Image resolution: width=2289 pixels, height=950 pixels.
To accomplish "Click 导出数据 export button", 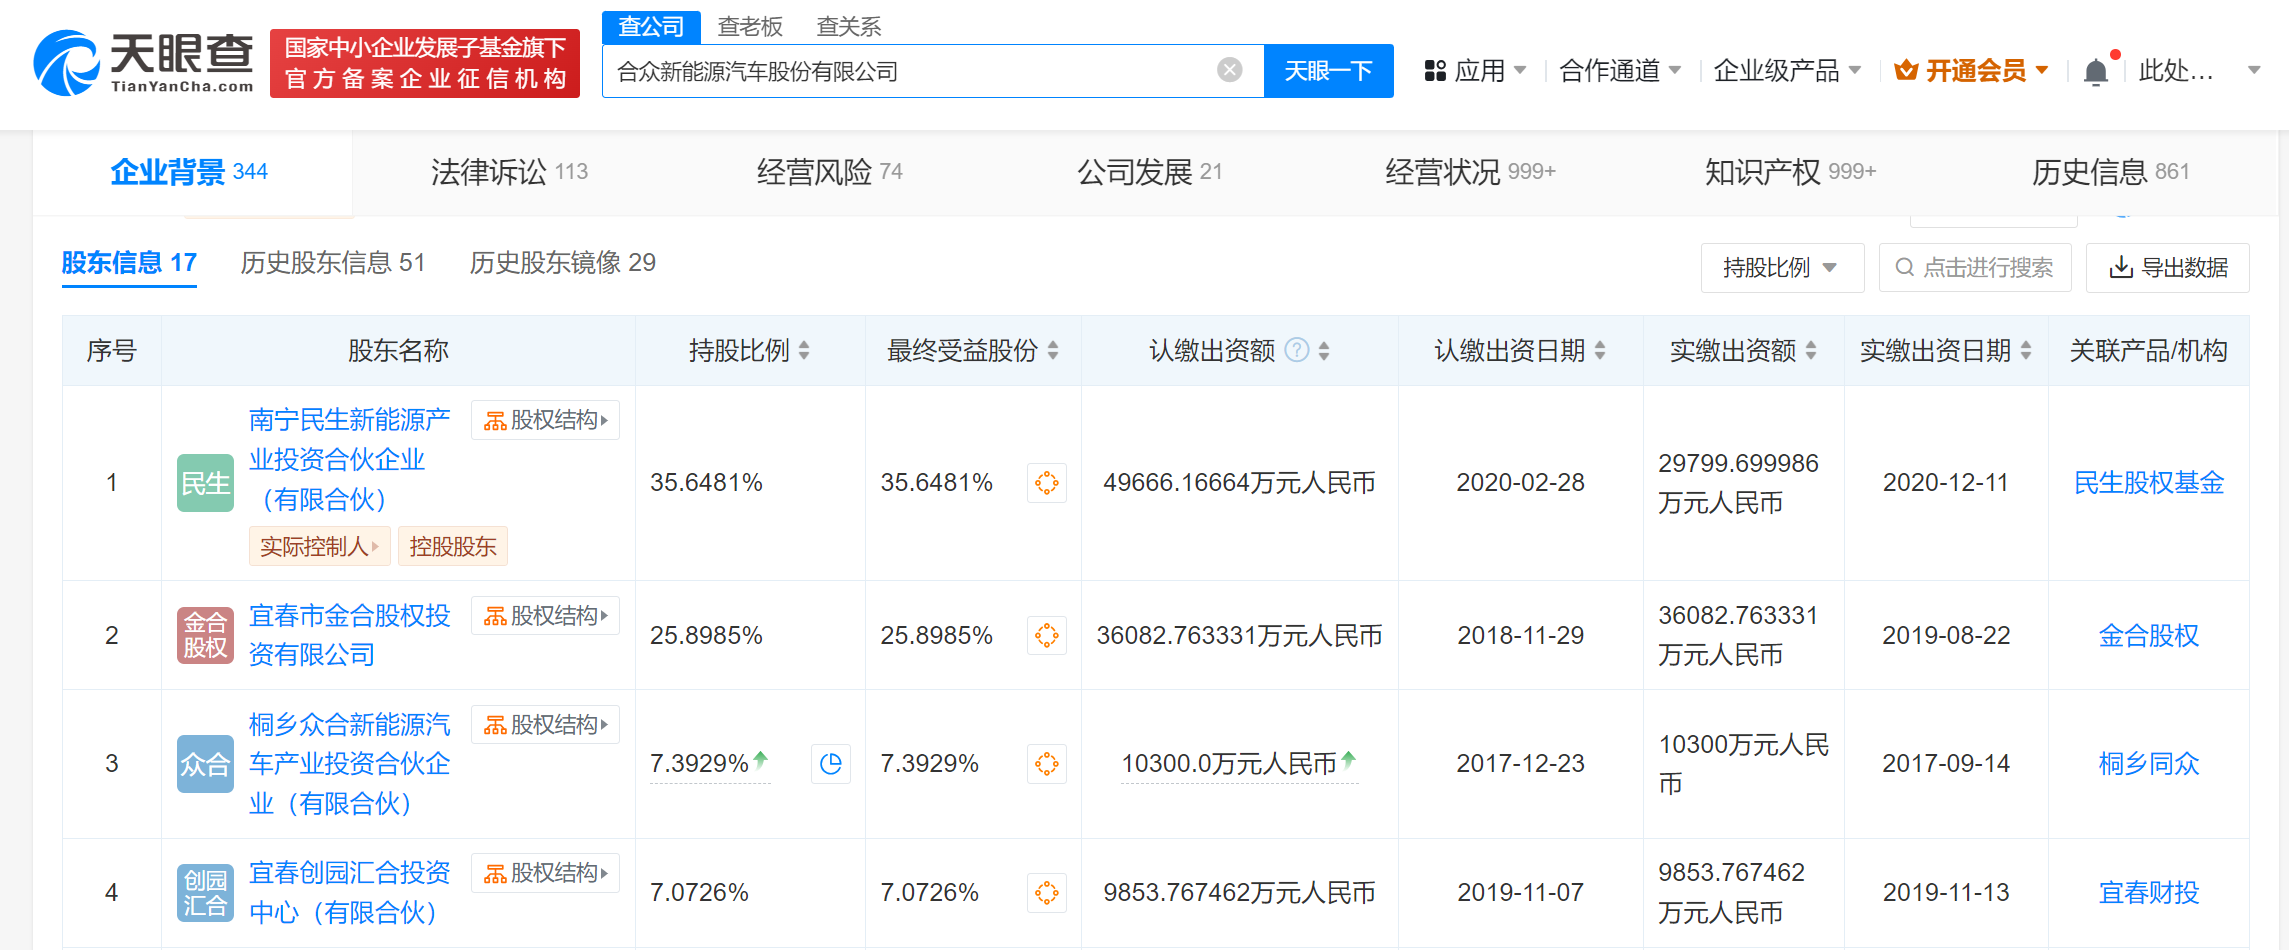I will coord(2167,268).
